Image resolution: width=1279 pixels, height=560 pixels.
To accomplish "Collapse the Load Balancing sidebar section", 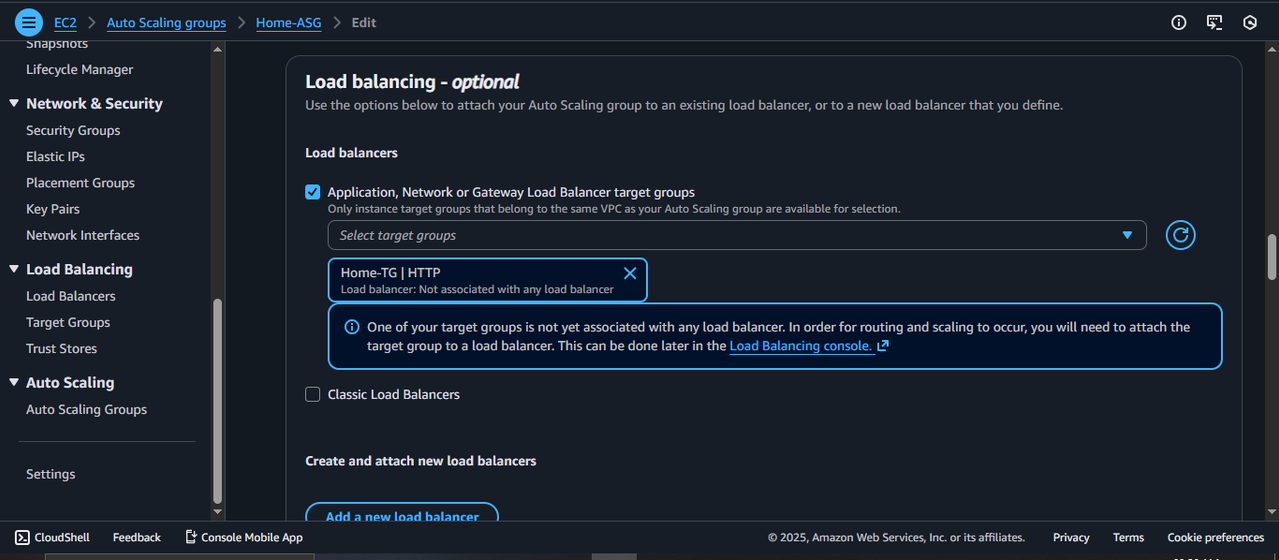I will coord(14,269).
